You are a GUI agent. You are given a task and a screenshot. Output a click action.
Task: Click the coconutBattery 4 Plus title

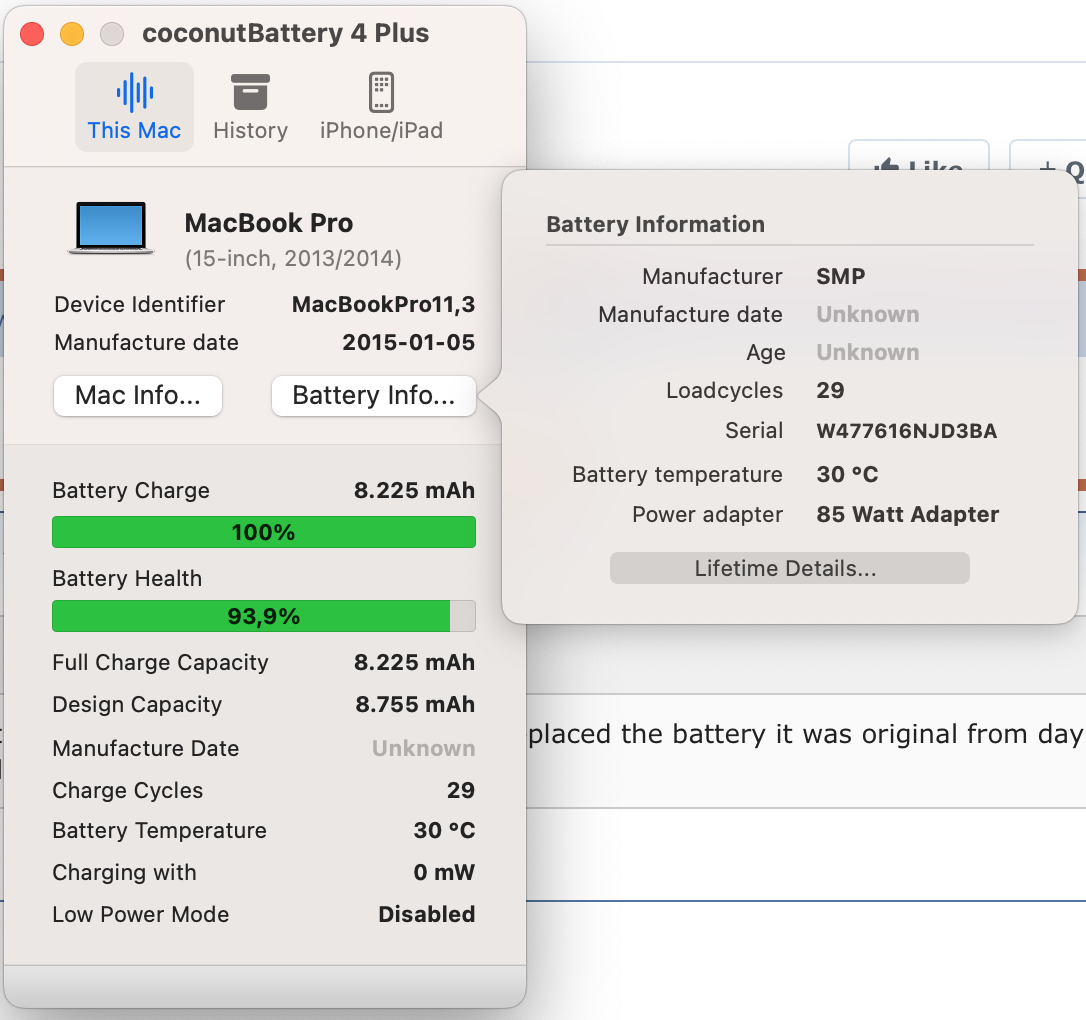(286, 34)
